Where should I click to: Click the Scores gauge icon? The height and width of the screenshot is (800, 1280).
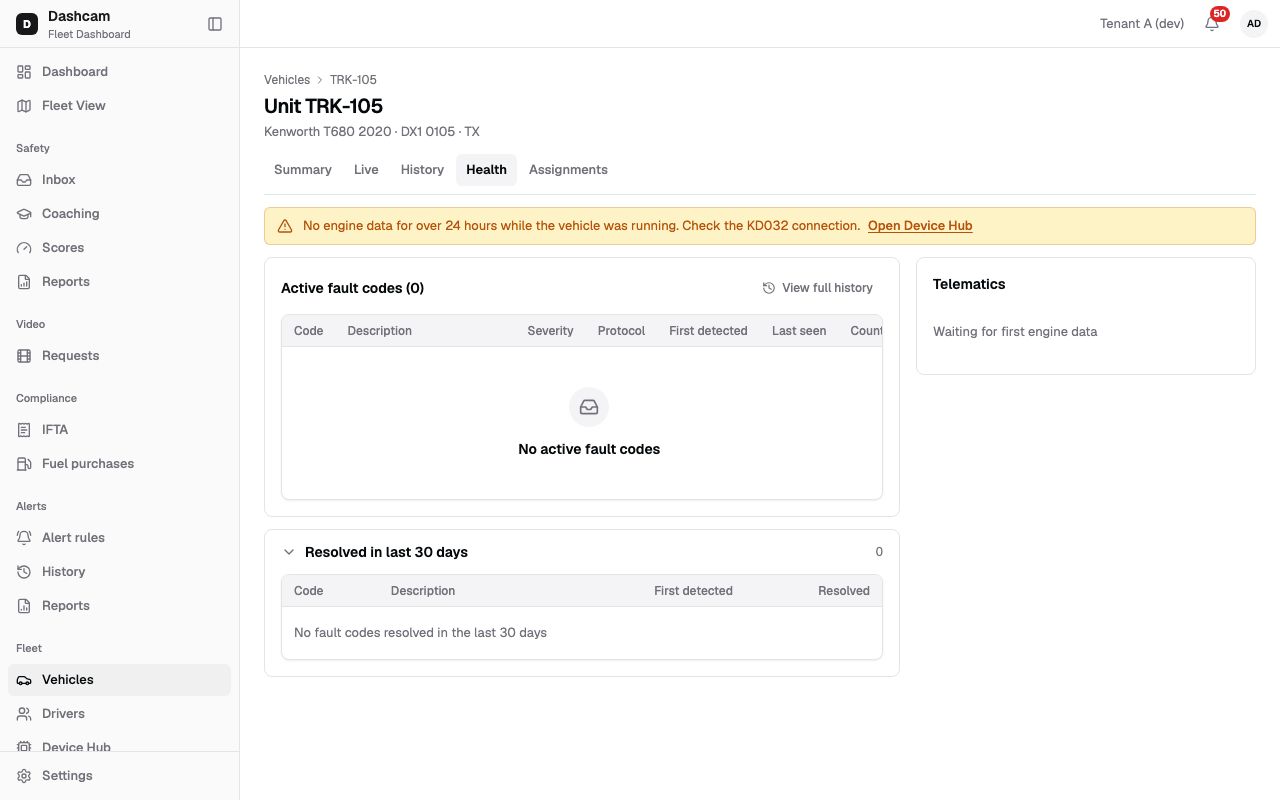[24, 248]
